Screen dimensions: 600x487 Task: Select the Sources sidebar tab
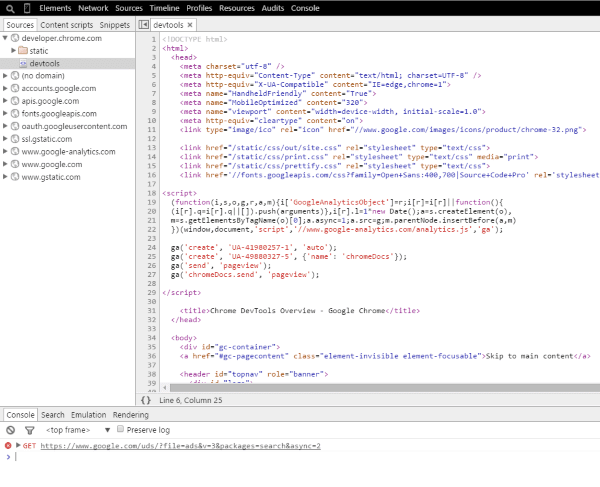click(20, 25)
